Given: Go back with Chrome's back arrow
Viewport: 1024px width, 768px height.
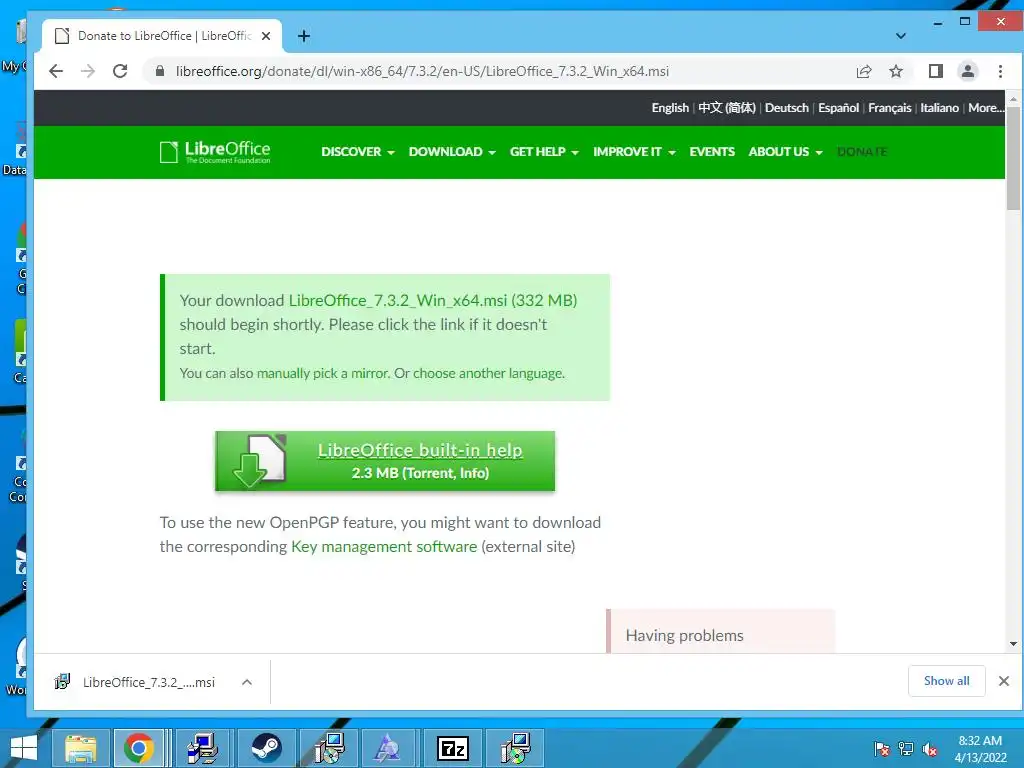Looking at the screenshot, I should [x=56, y=71].
